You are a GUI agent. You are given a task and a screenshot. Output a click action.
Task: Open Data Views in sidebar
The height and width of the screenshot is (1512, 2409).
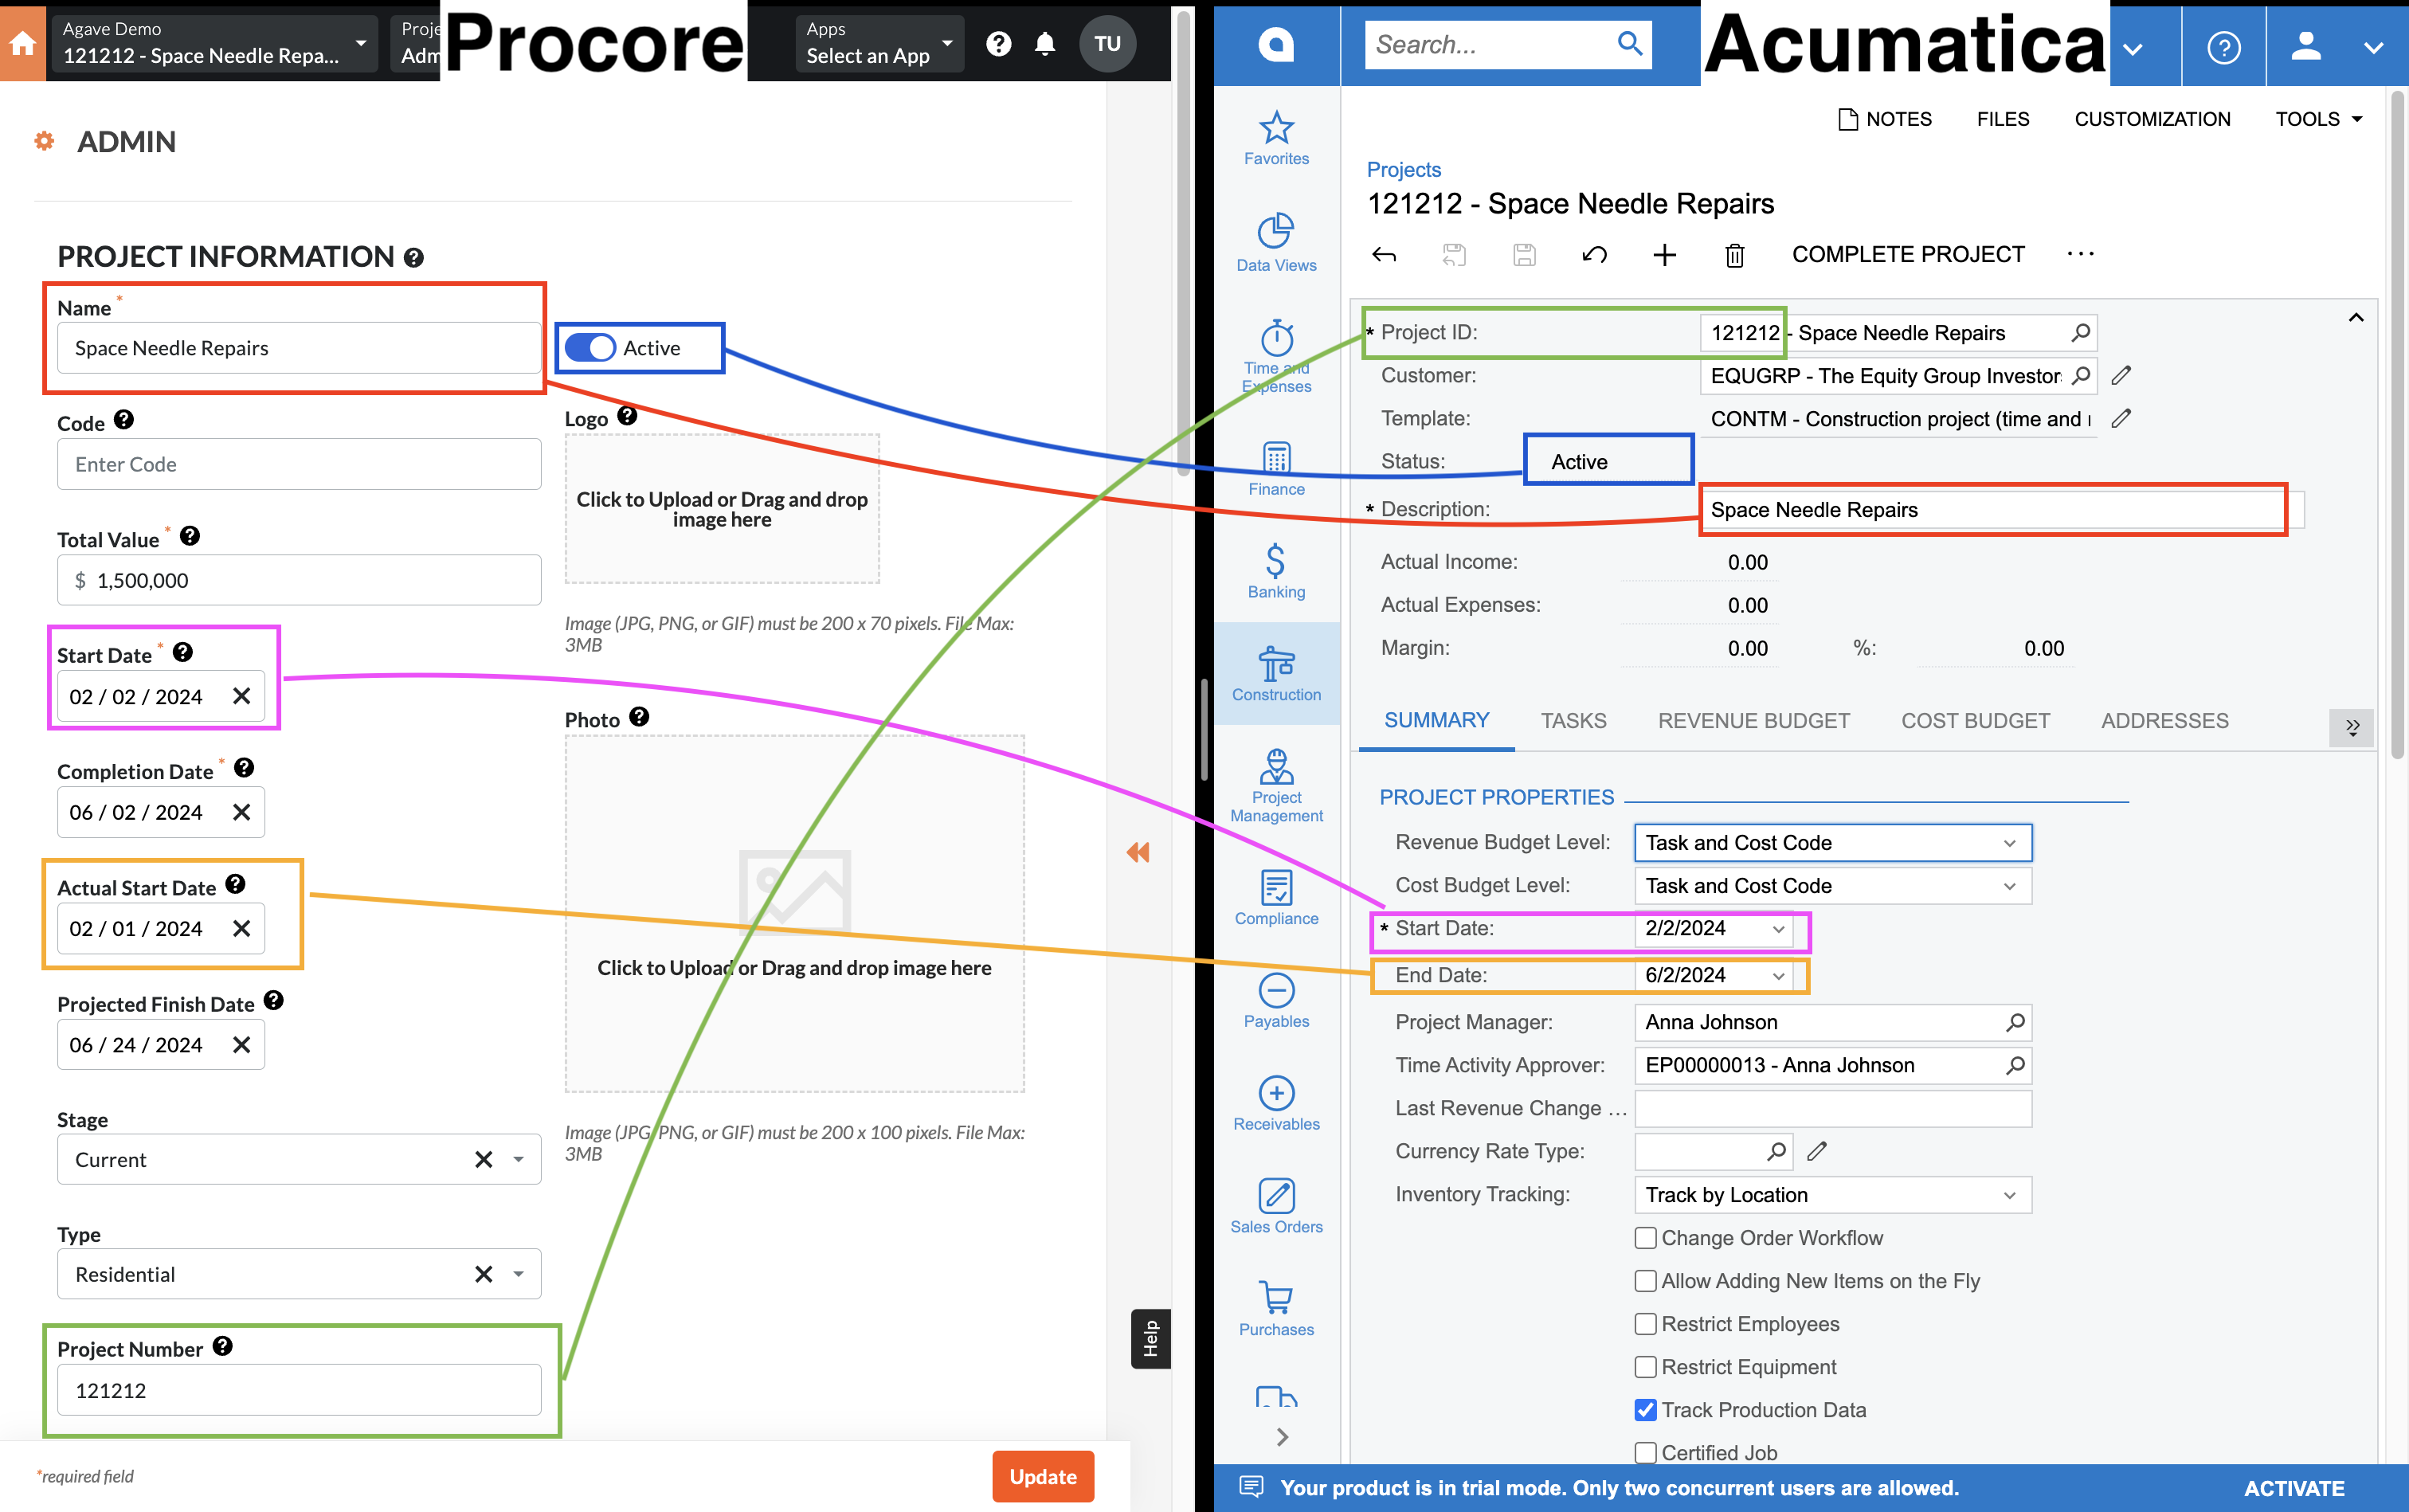click(x=1276, y=242)
